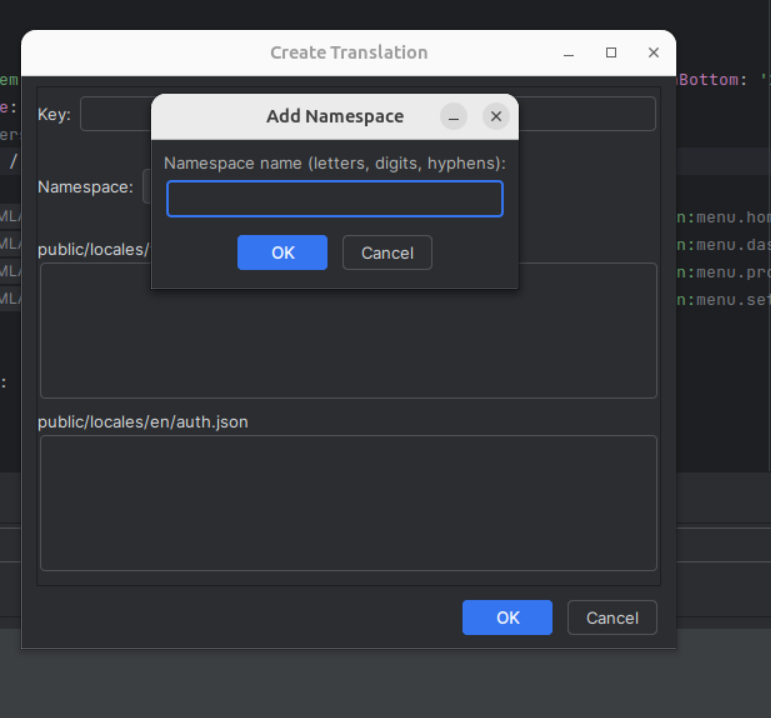The height and width of the screenshot is (718, 771).
Task: Click the public/locales/en/auth.json text area
Action: pos(349,503)
